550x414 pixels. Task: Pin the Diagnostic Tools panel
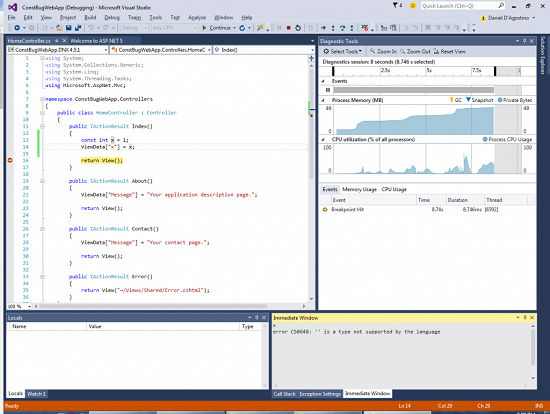click(x=525, y=41)
